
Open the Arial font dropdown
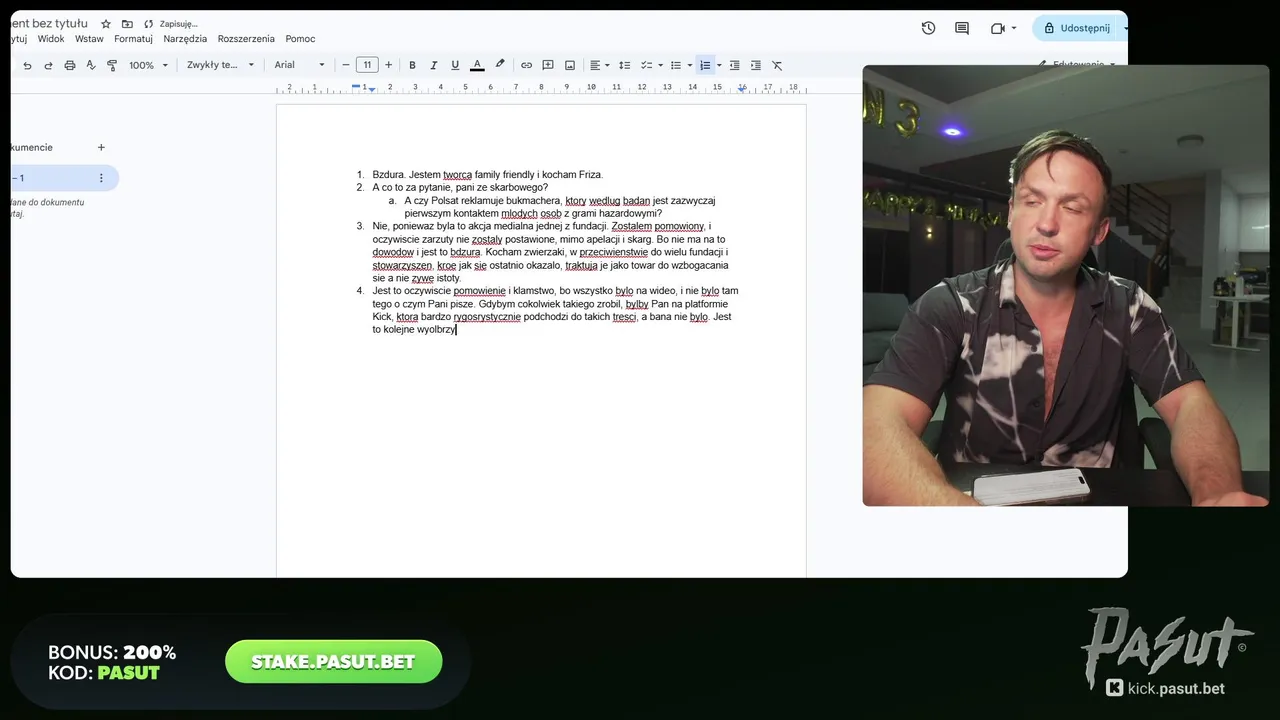(x=300, y=65)
